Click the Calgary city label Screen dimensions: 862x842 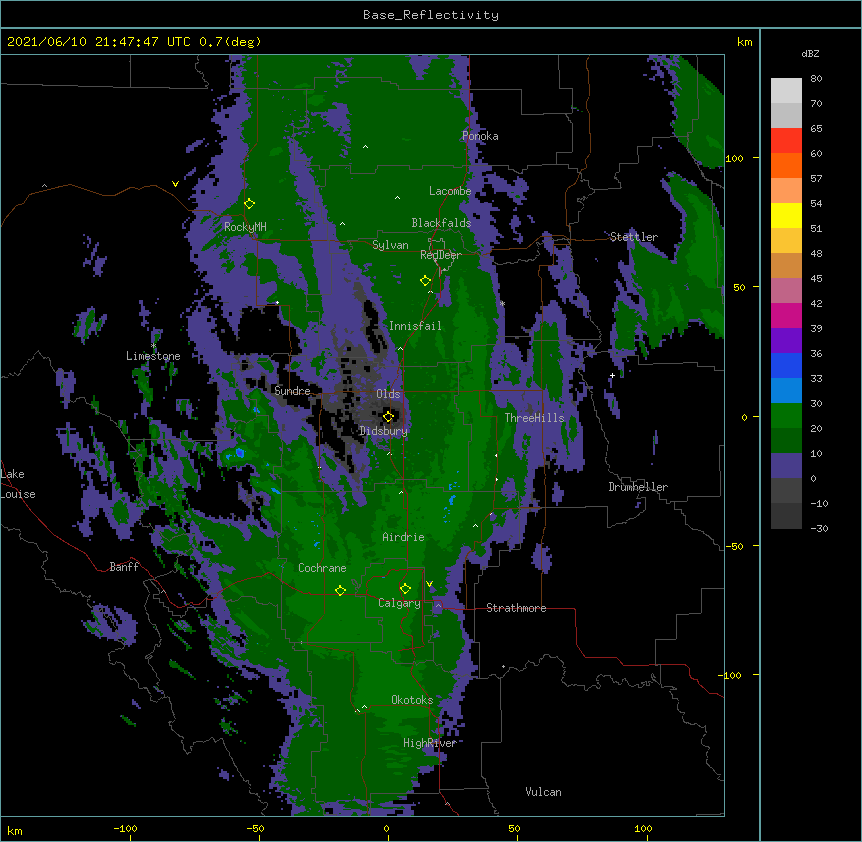399,603
